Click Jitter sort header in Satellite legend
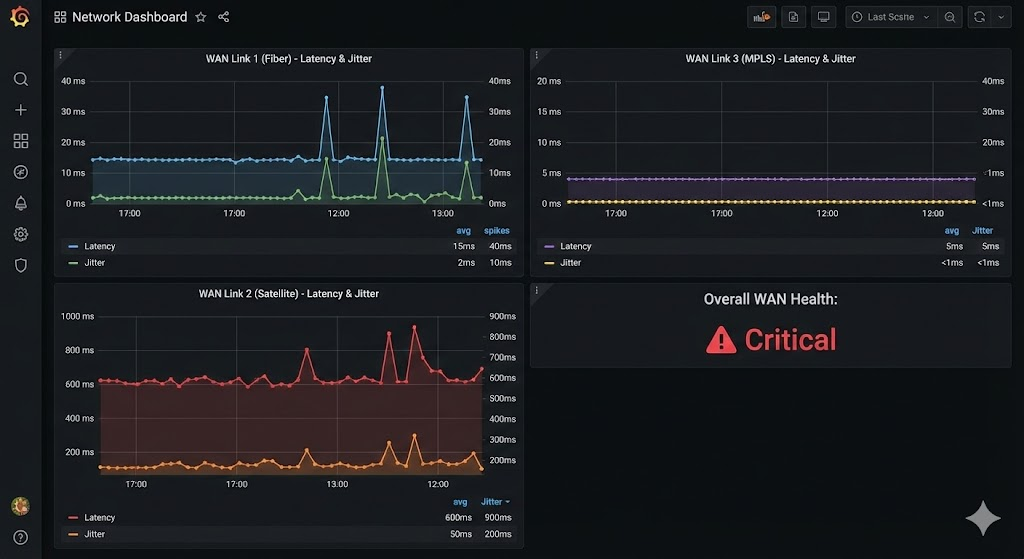The image size is (1024, 559). click(495, 502)
